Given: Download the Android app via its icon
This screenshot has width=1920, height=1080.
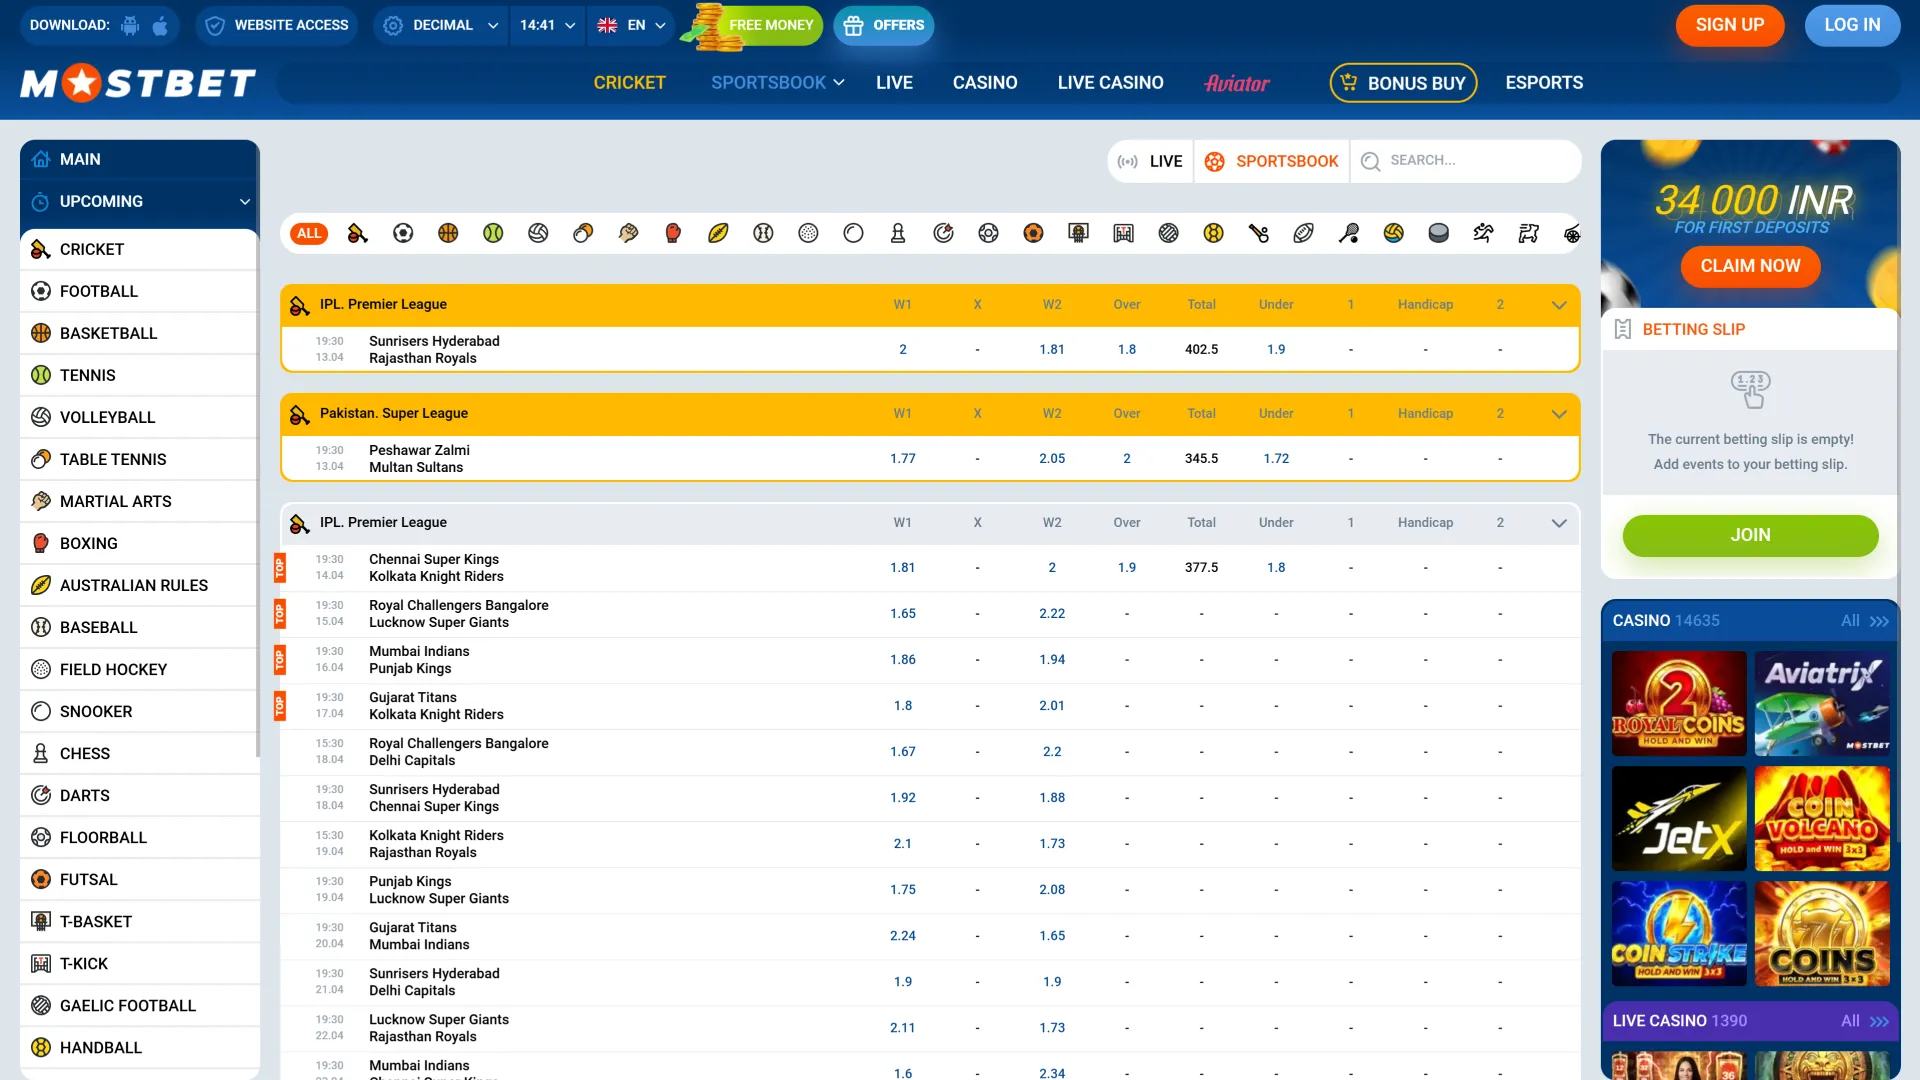Looking at the screenshot, I should [130, 26].
